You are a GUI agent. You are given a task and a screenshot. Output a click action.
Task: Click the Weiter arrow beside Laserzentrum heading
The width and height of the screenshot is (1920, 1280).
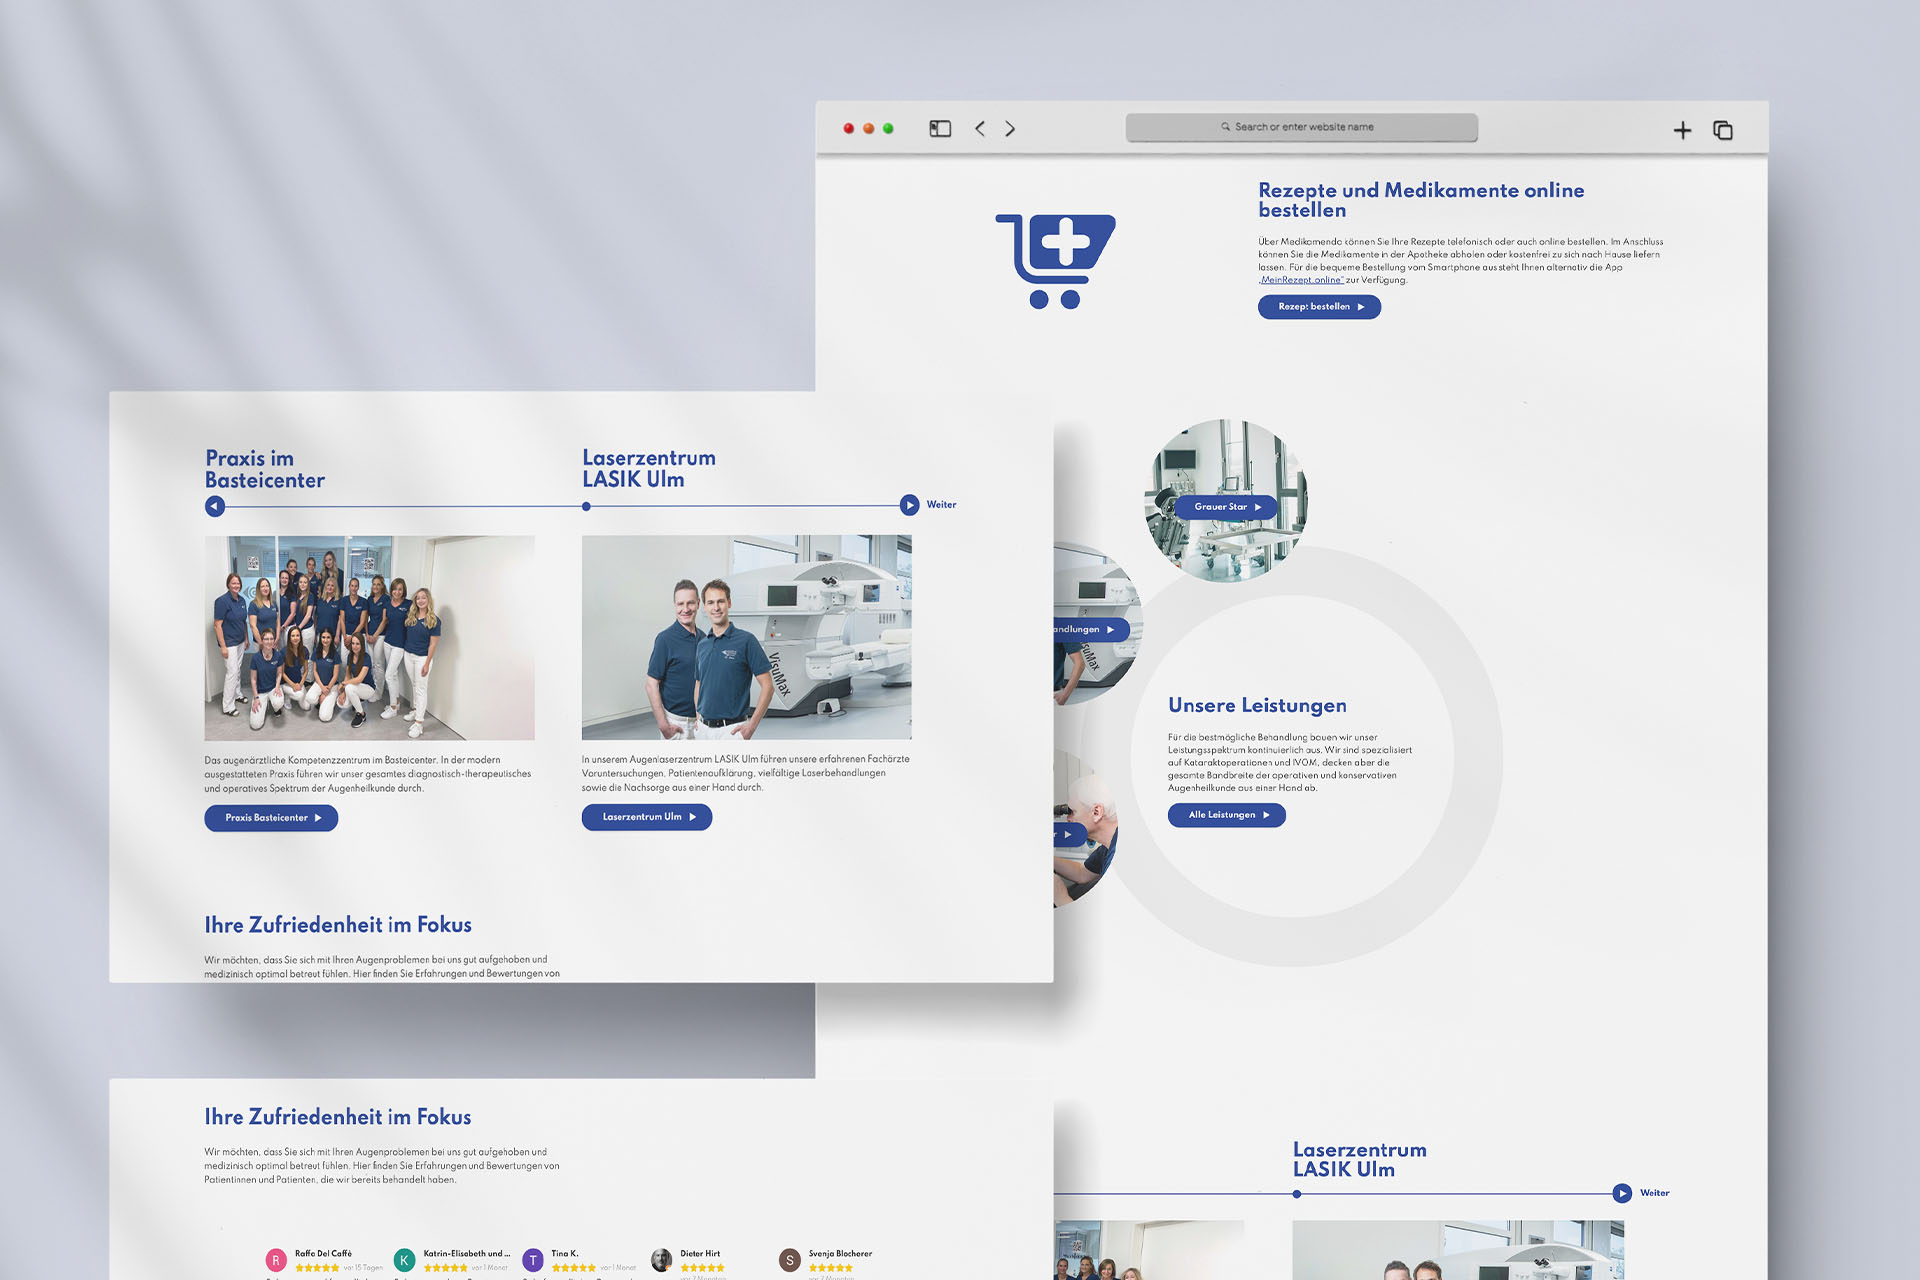pyautogui.click(x=909, y=505)
